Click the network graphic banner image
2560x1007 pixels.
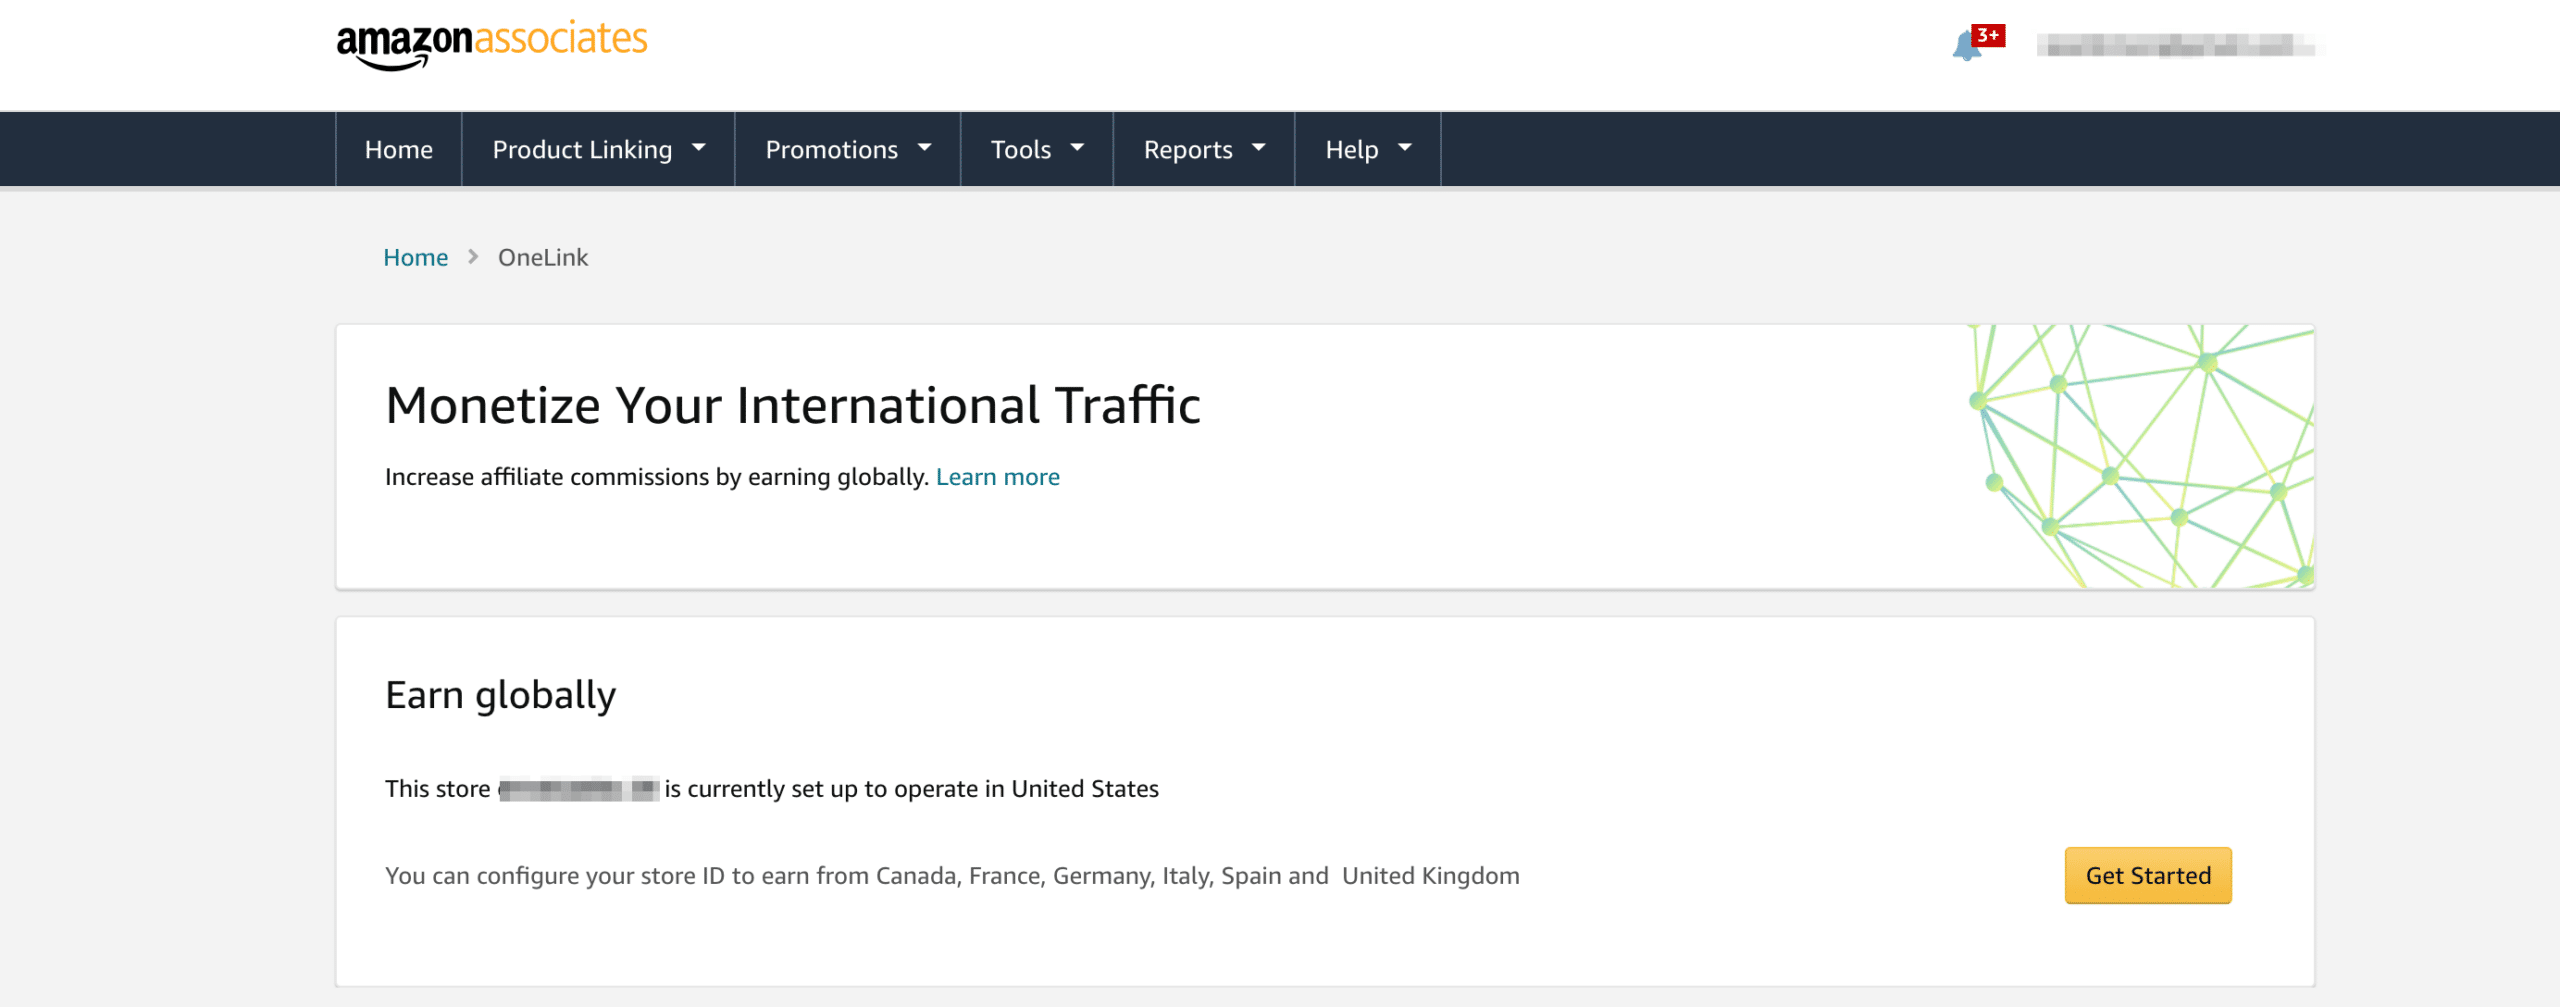(x=2141, y=456)
